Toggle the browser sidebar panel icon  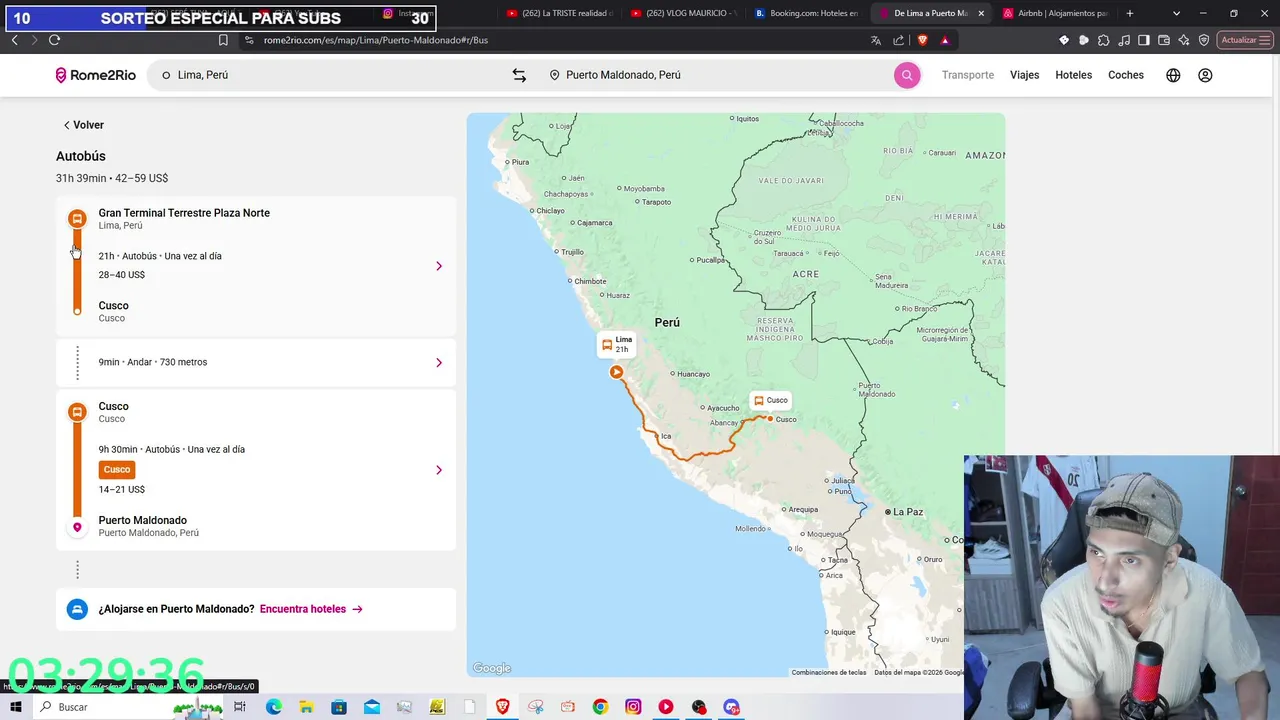[1143, 40]
